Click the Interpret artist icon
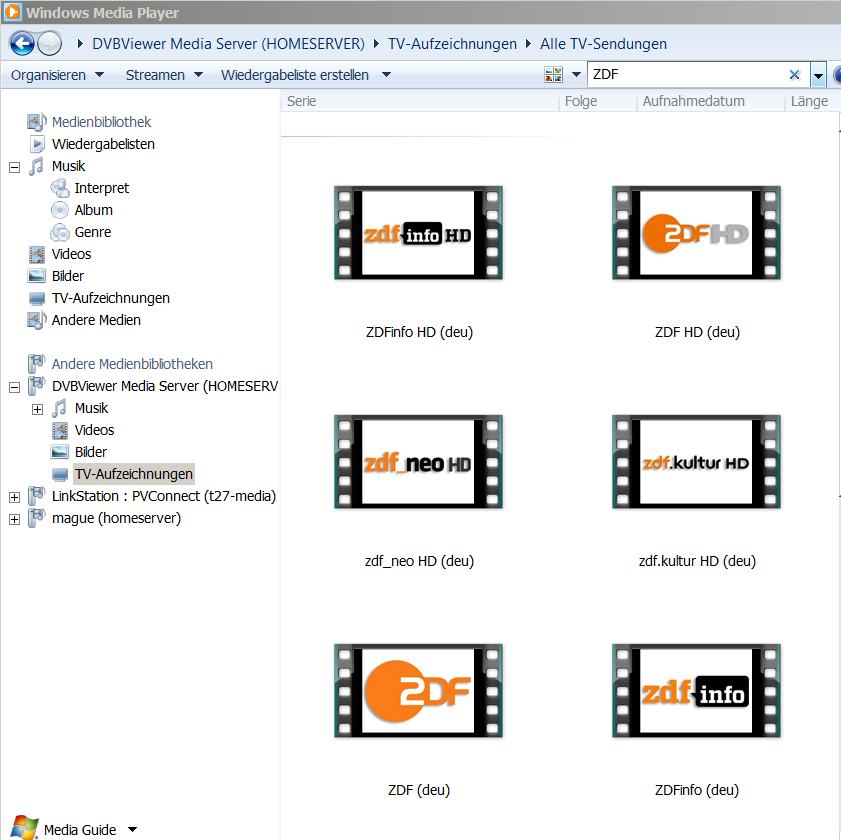The width and height of the screenshot is (841, 840). click(x=60, y=188)
